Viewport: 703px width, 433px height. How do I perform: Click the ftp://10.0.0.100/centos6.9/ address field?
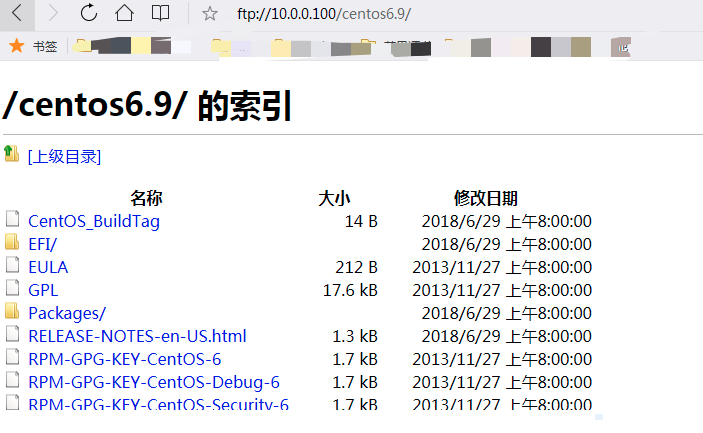pos(324,14)
